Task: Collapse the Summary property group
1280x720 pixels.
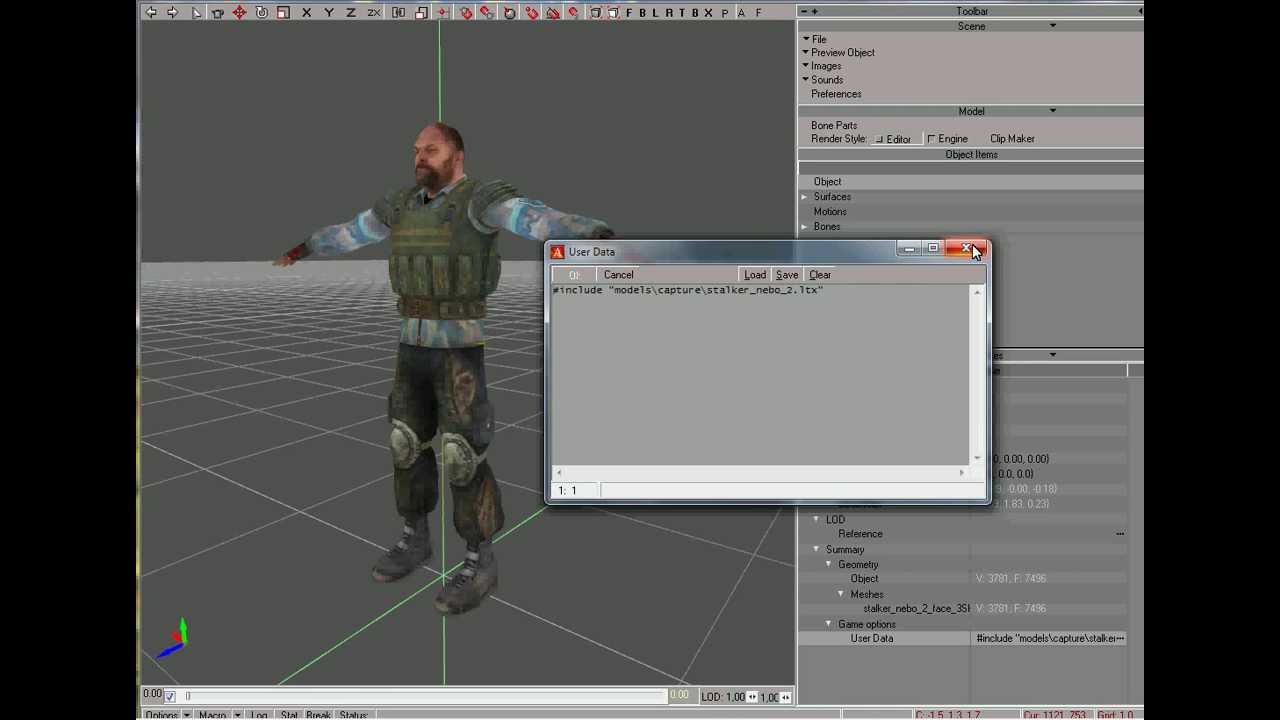Action: (x=816, y=549)
